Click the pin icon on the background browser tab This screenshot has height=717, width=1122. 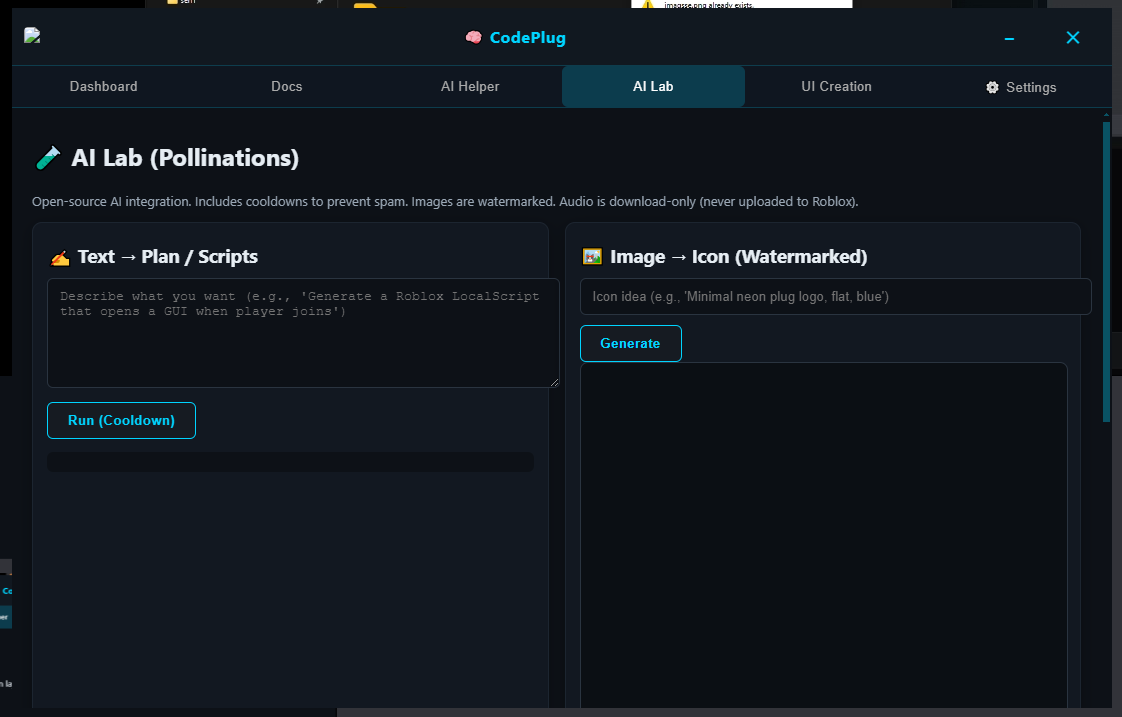click(x=318, y=3)
